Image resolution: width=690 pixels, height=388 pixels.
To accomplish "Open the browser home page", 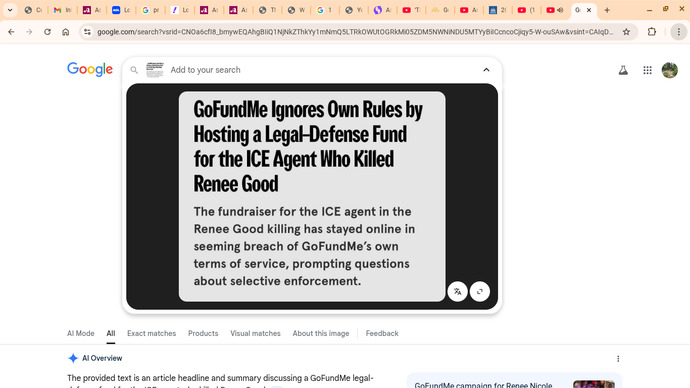I will tap(66, 32).
